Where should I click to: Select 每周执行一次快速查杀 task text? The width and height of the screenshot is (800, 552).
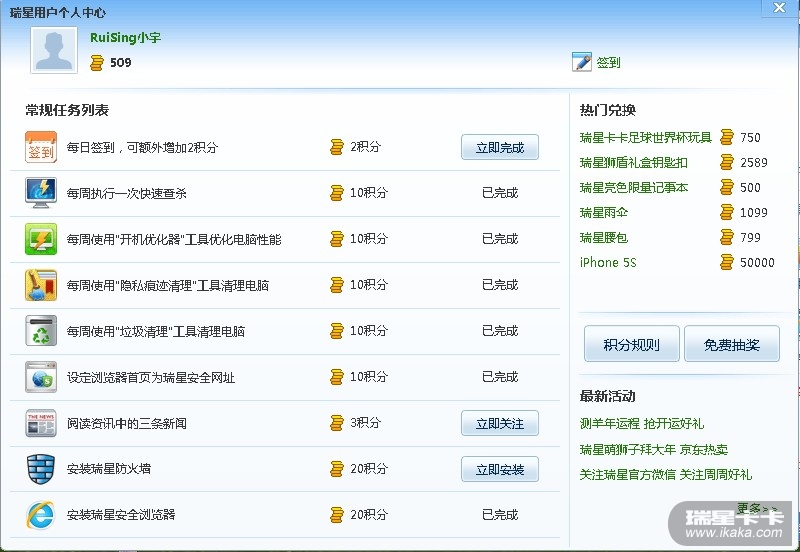pyautogui.click(x=127, y=193)
